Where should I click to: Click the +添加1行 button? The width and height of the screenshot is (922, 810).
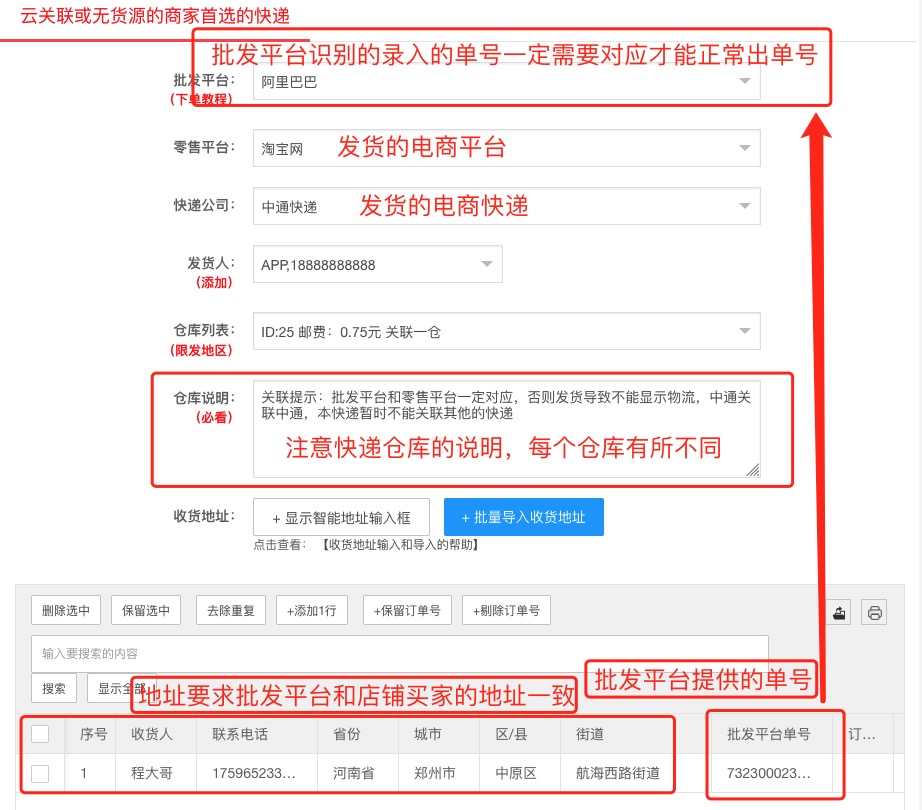311,610
